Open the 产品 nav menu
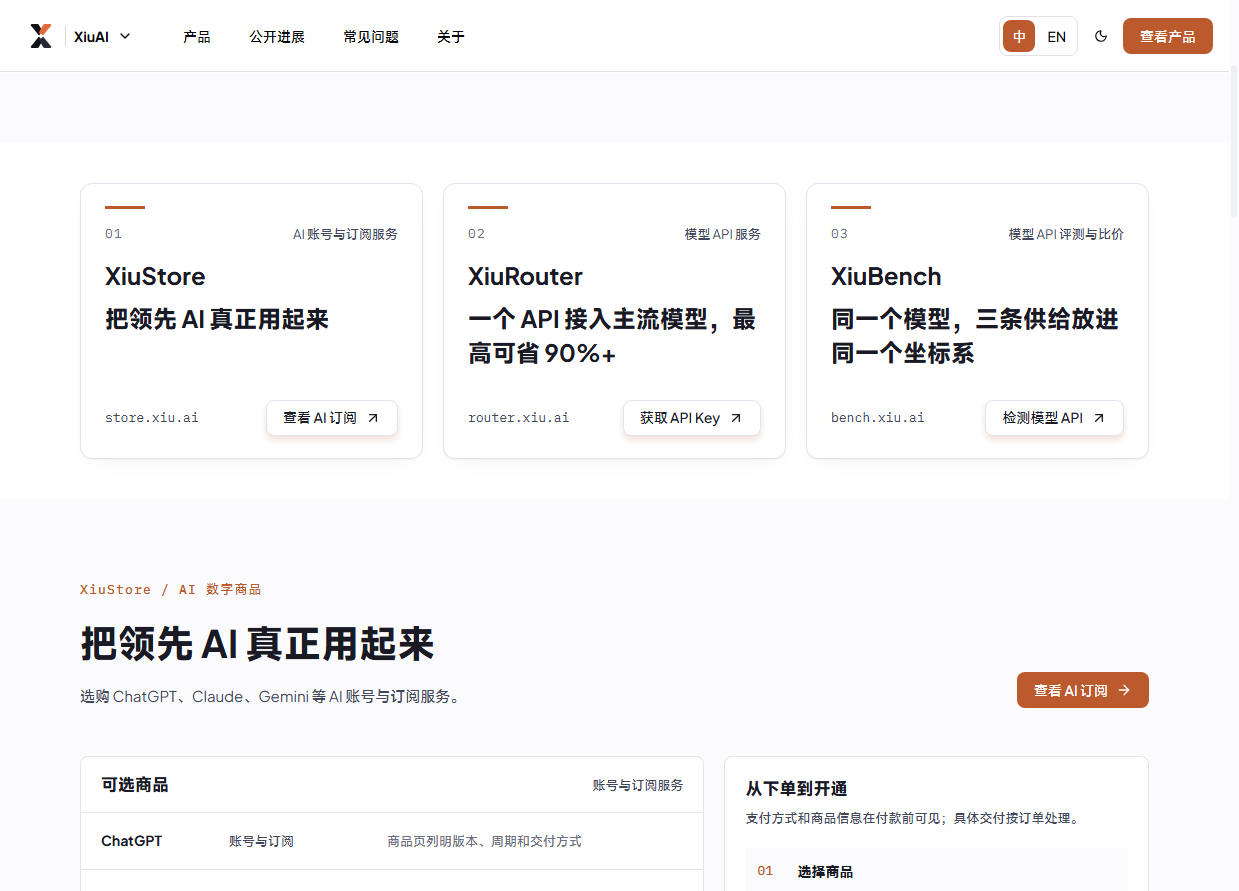 (197, 37)
